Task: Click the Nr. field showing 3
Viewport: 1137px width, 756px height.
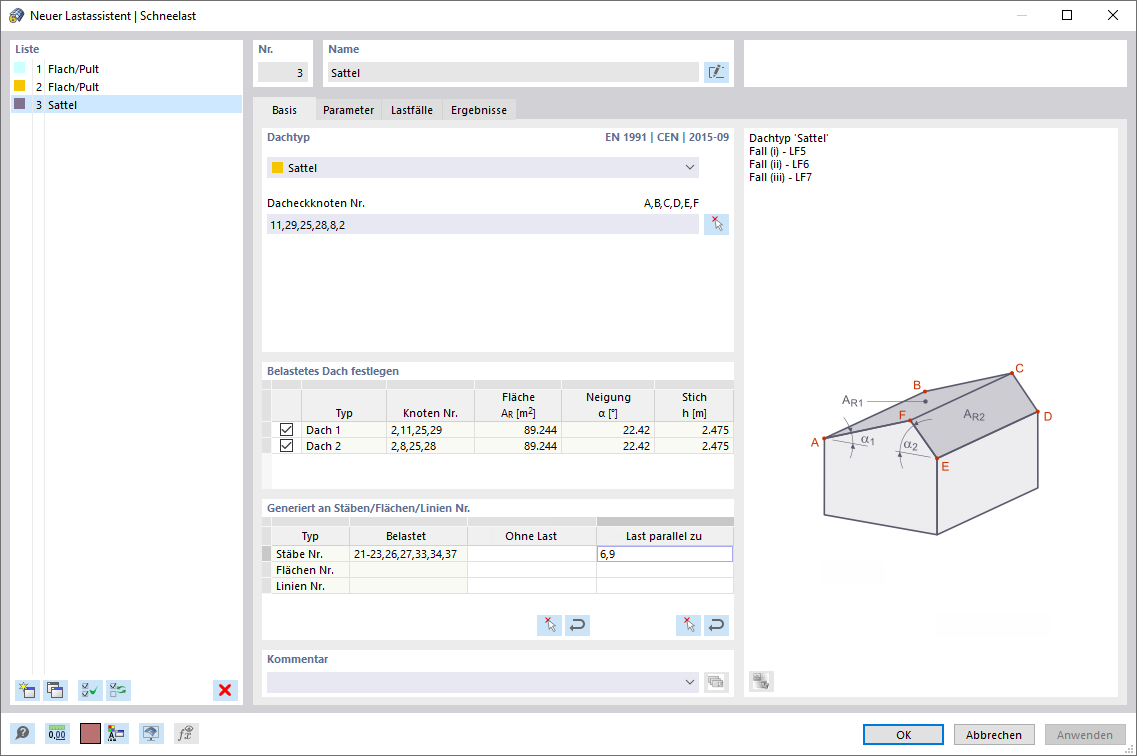Action: [x=283, y=72]
